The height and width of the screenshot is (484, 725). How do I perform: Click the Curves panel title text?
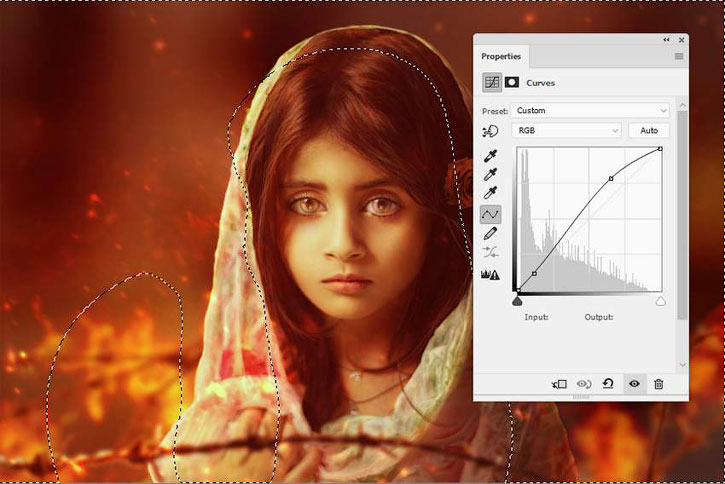(x=541, y=83)
